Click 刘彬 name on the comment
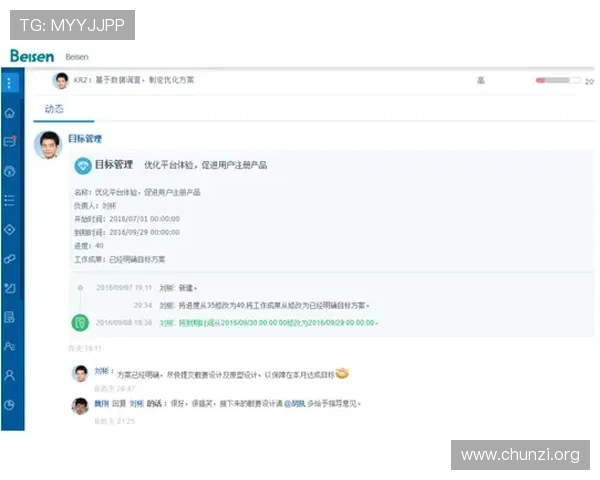 pyautogui.click(x=102, y=371)
